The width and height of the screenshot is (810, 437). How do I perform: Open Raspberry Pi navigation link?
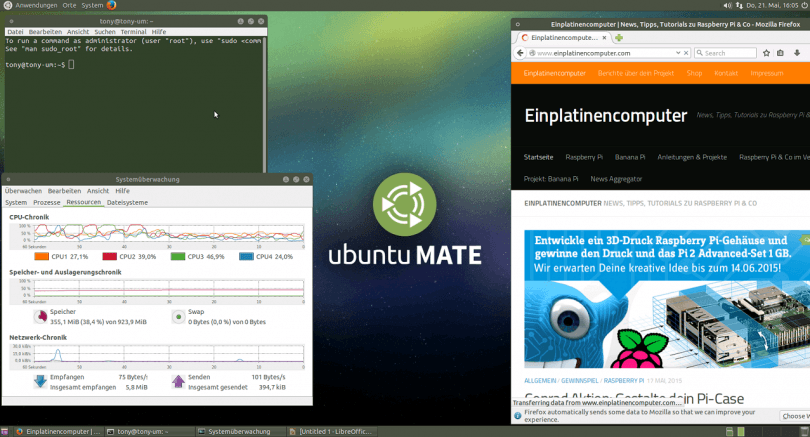pos(584,157)
